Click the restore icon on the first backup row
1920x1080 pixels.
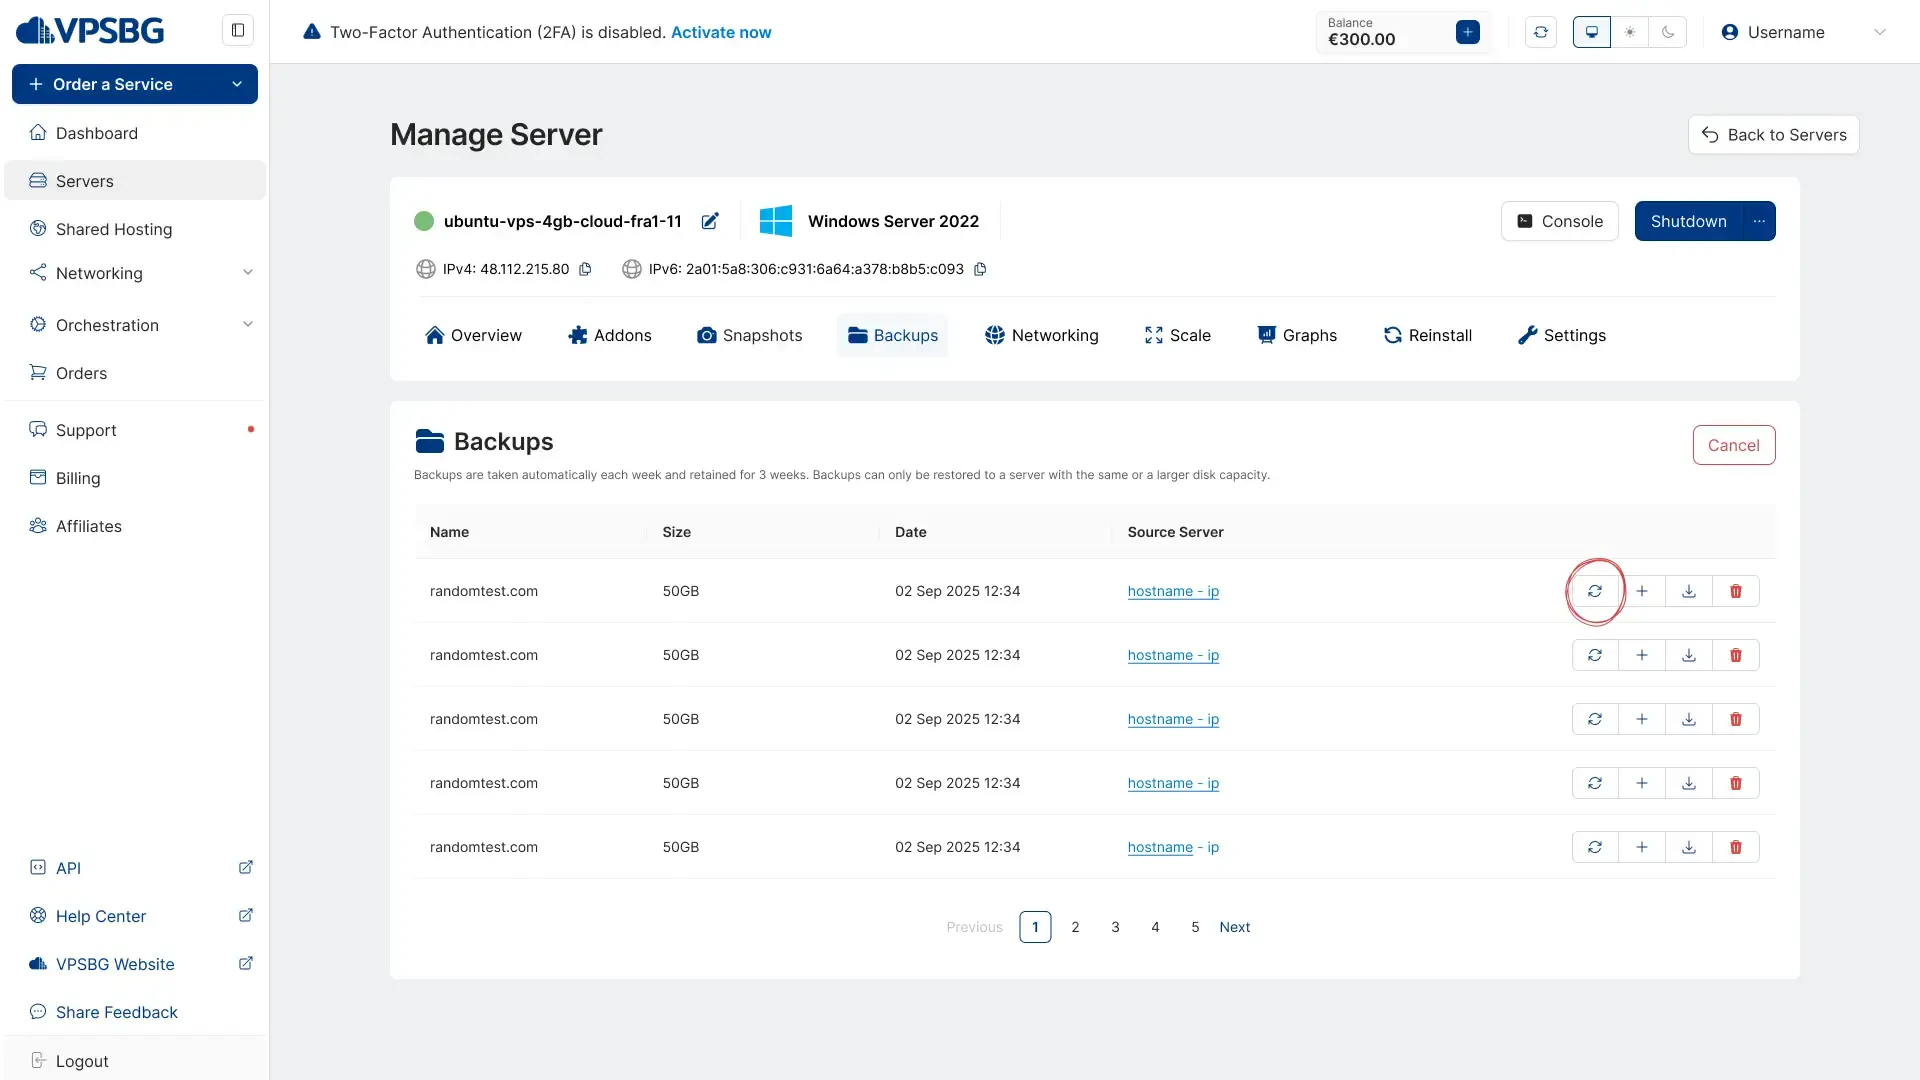[1595, 591]
